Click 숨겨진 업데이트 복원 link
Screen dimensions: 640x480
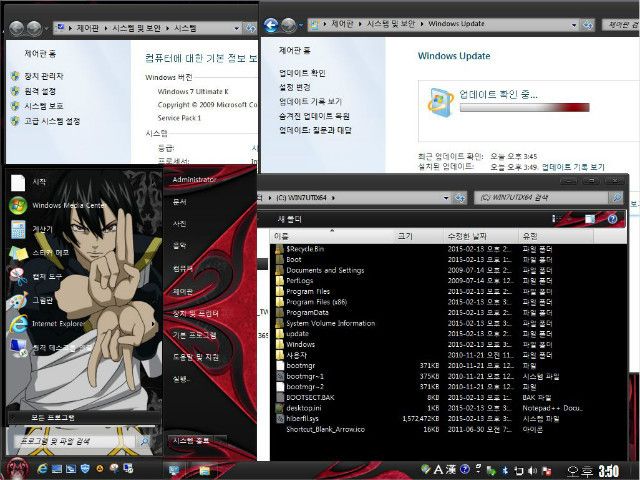click(x=314, y=116)
